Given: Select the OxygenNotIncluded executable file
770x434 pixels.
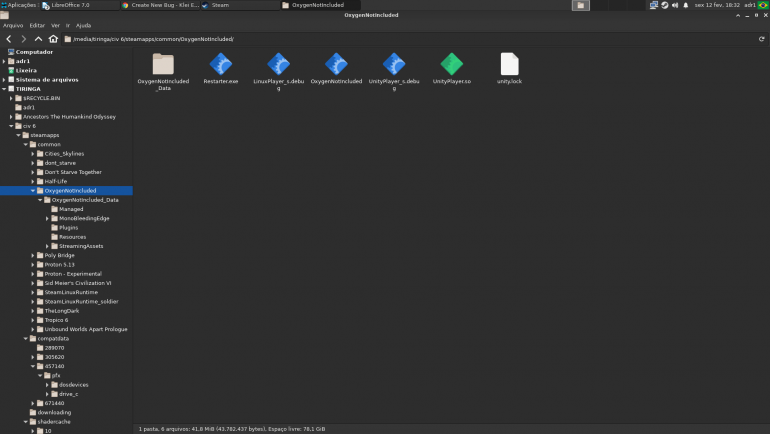Looking at the screenshot, I should click(336, 64).
